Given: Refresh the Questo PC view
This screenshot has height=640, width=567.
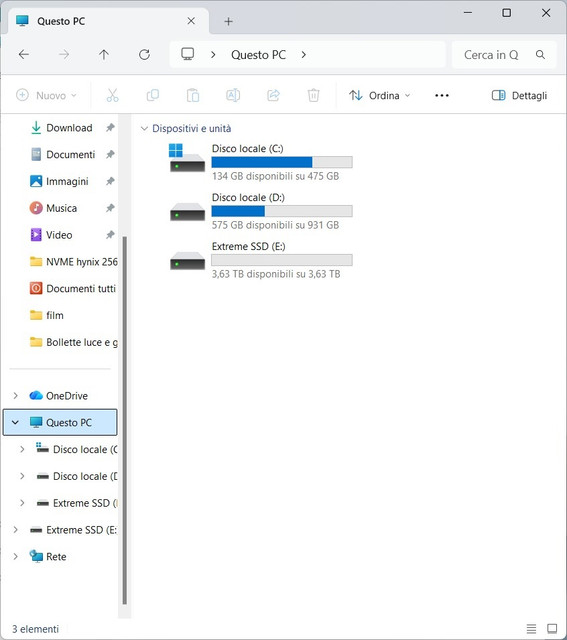Looking at the screenshot, I should coord(144,55).
